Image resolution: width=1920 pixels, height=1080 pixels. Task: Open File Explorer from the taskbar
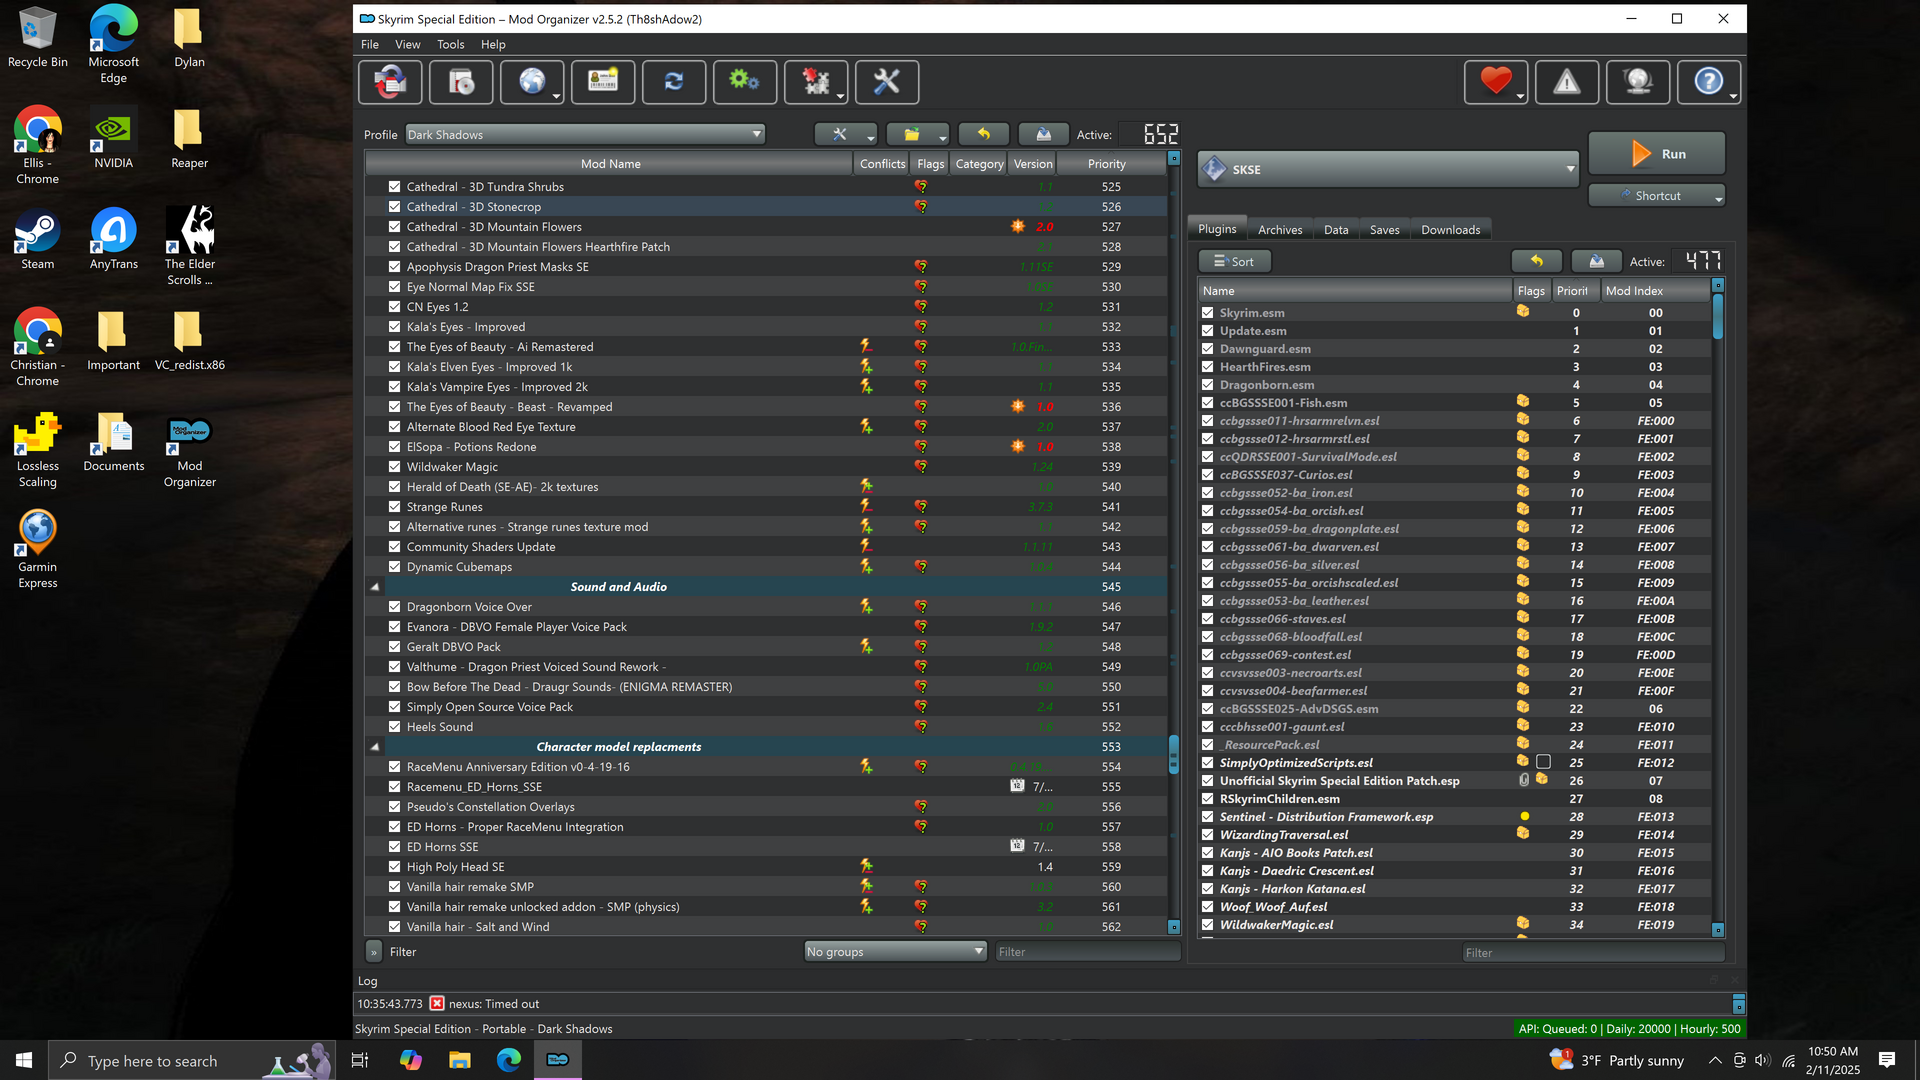(459, 1060)
